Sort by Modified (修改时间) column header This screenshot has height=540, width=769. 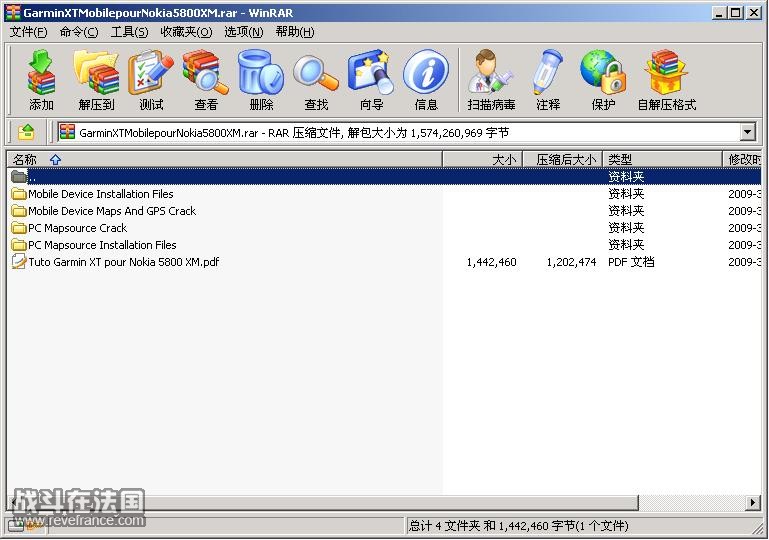(743, 159)
